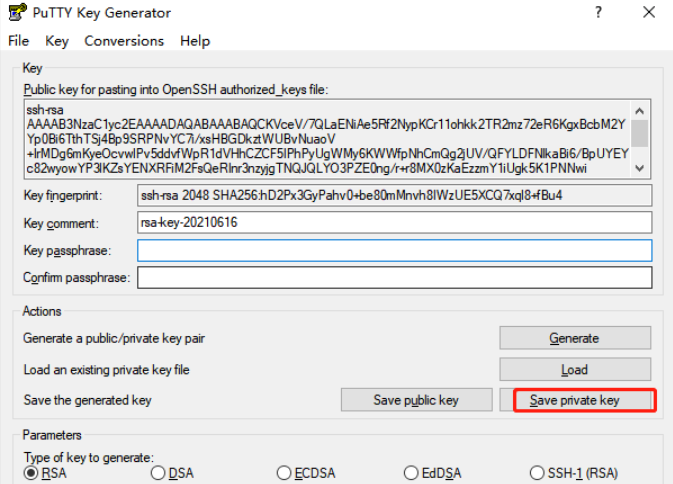Image resolution: width=673 pixels, height=484 pixels.
Task: Click the Confirm passphrase field
Action: pyautogui.click(x=394, y=277)
